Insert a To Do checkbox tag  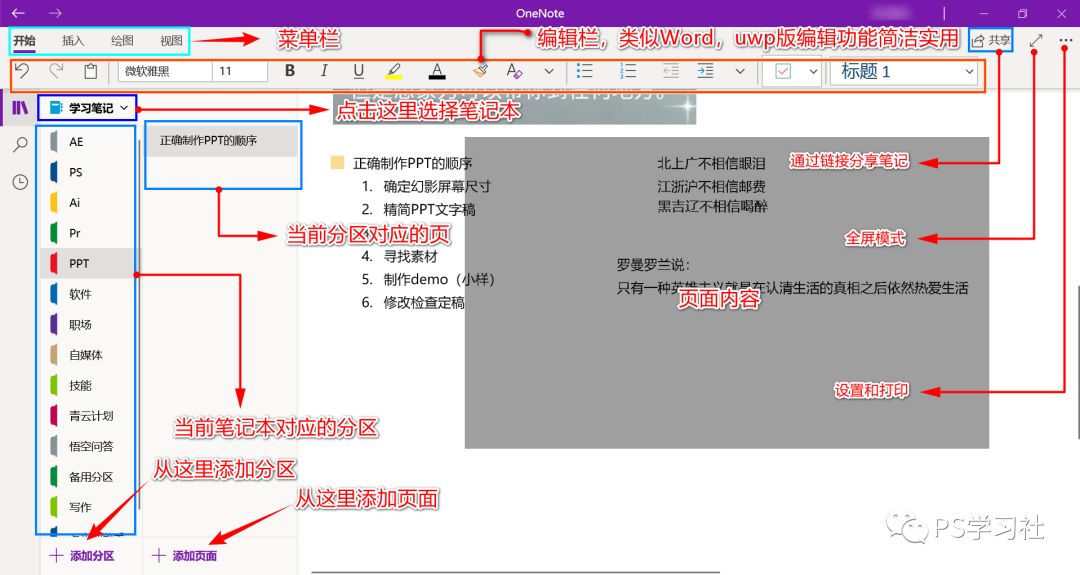pos(783,72)
